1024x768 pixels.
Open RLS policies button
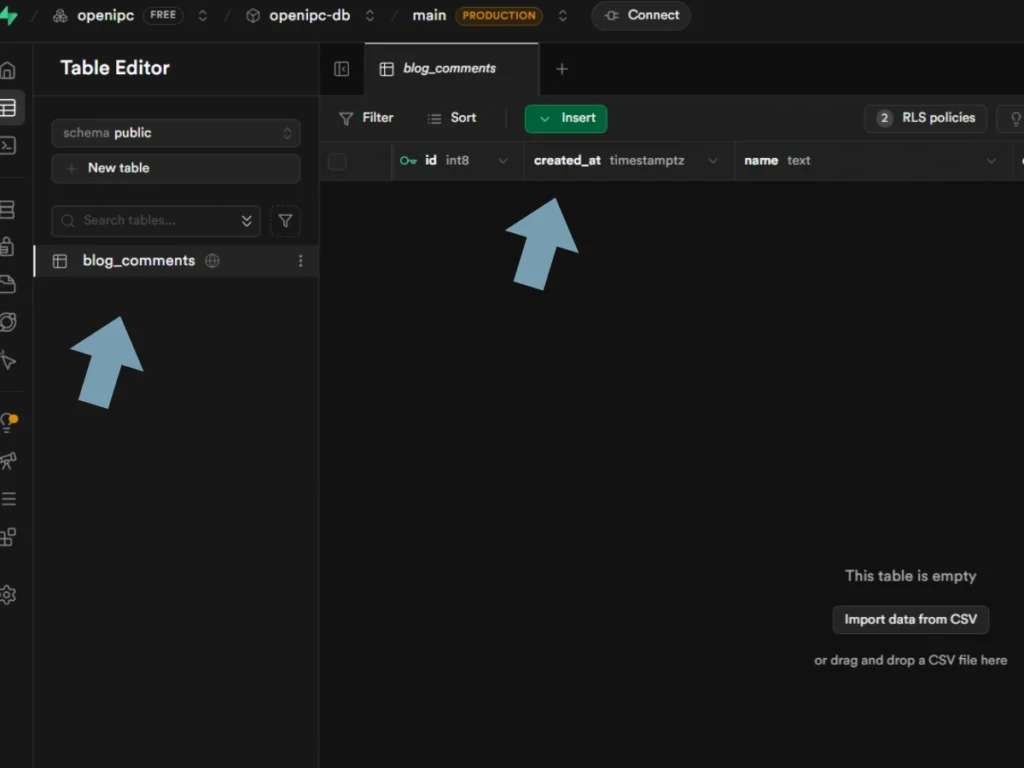pyautogui.click(x=925, y=118)
